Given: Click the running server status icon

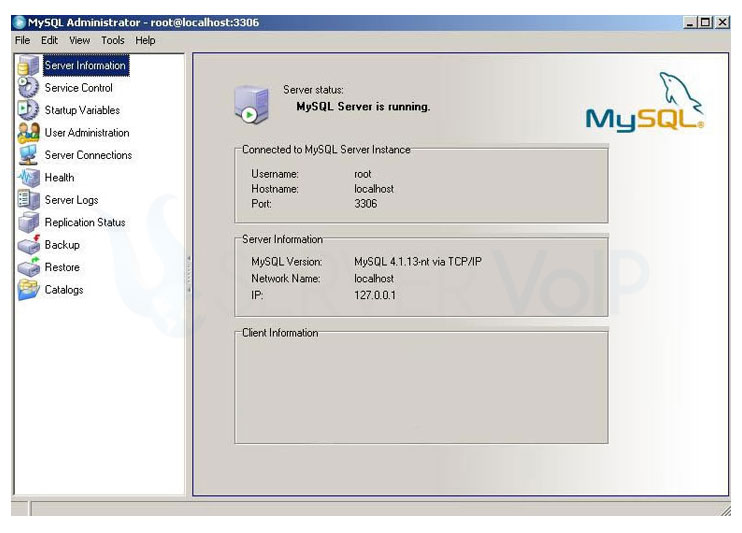Looking at the screenshot, I should click(x=253, y=105).
